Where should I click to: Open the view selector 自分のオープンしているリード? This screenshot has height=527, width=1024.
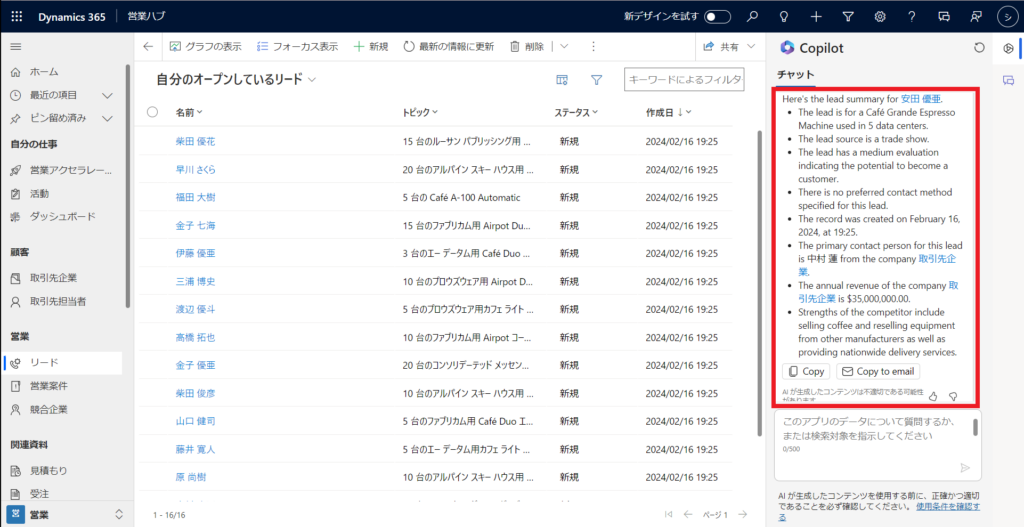[236, 80]
